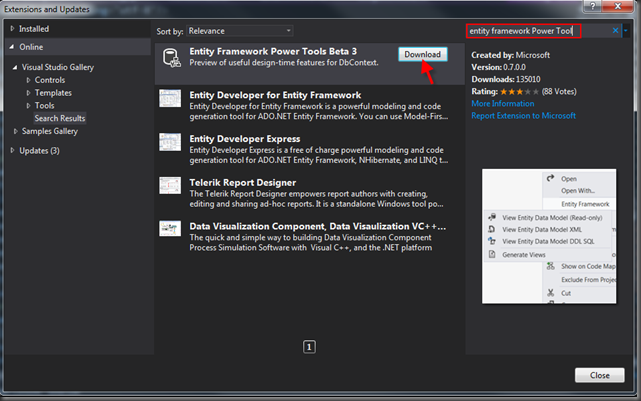
Task: Expand the Installed category
Action: [x=12, y=29]
